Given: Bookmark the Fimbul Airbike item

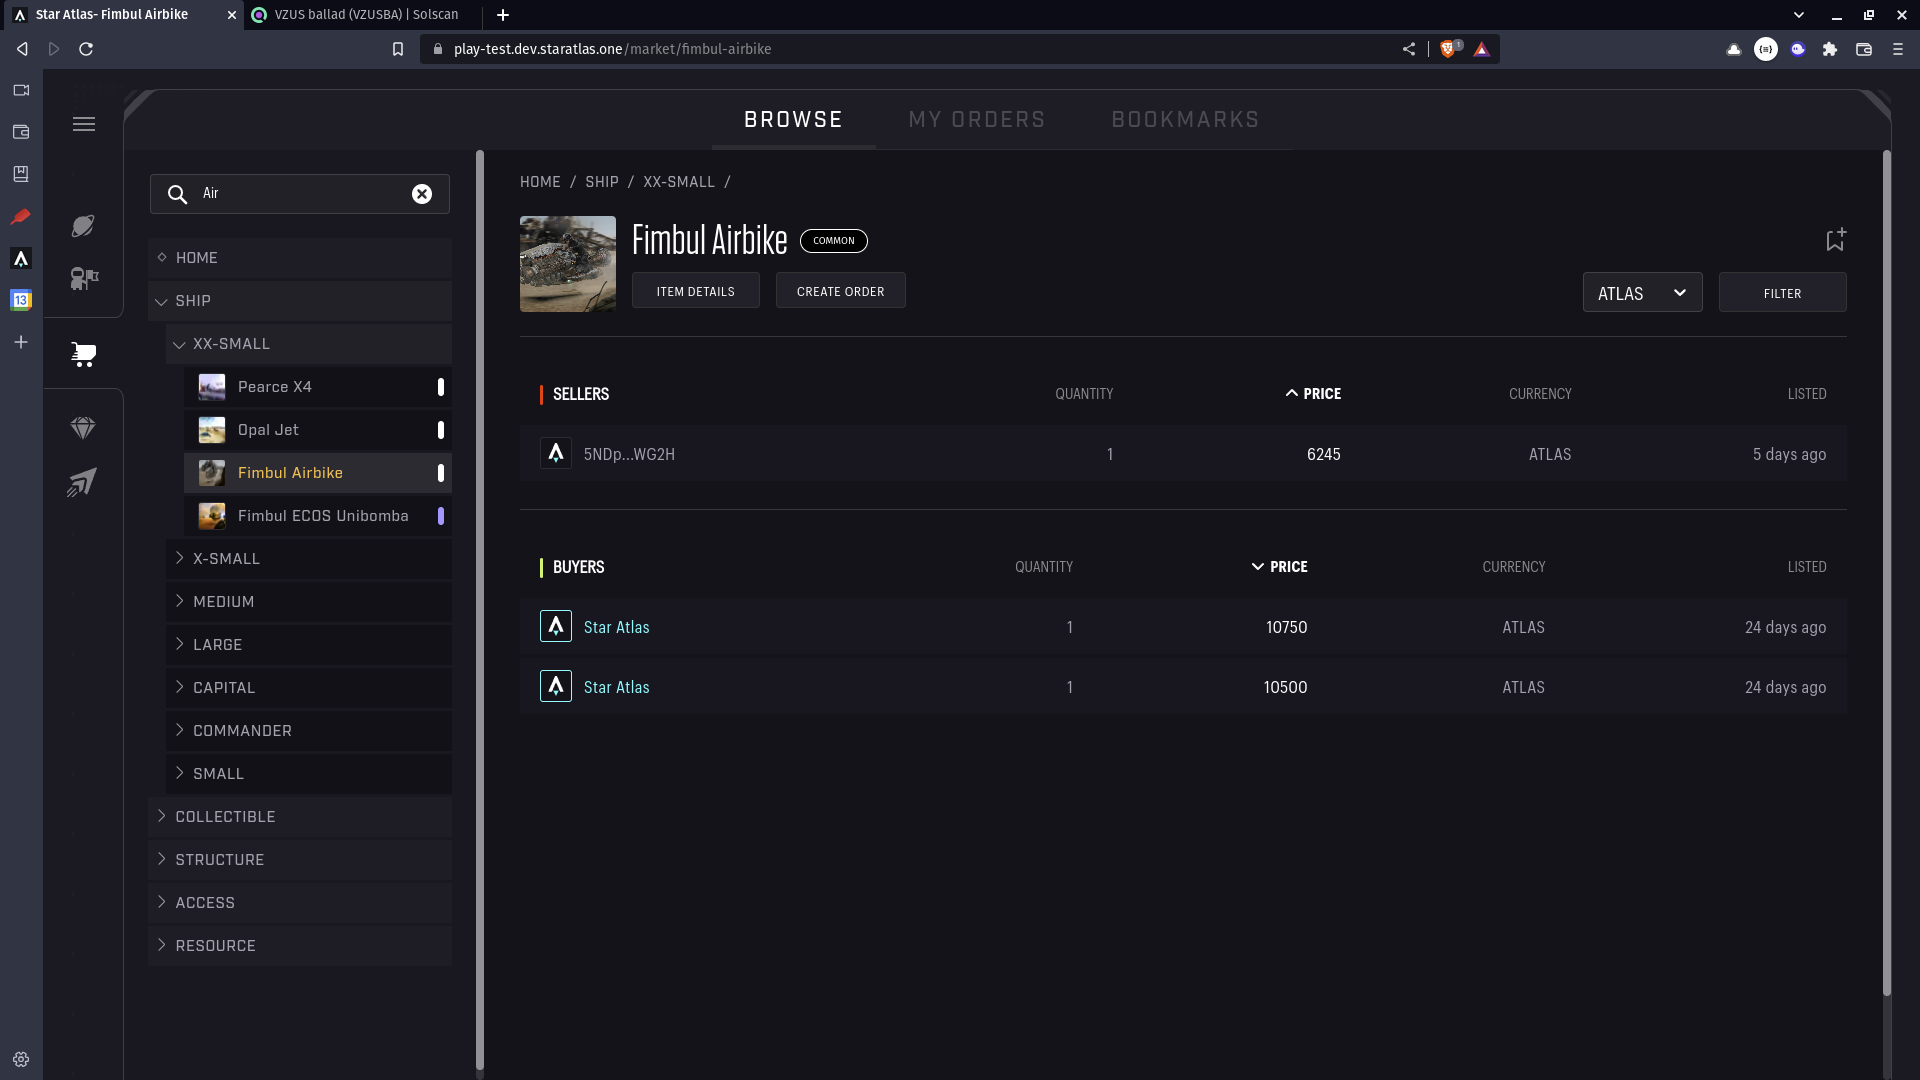Looking at the screenshot, I should pyautogui.click(x=1835, y=240).
